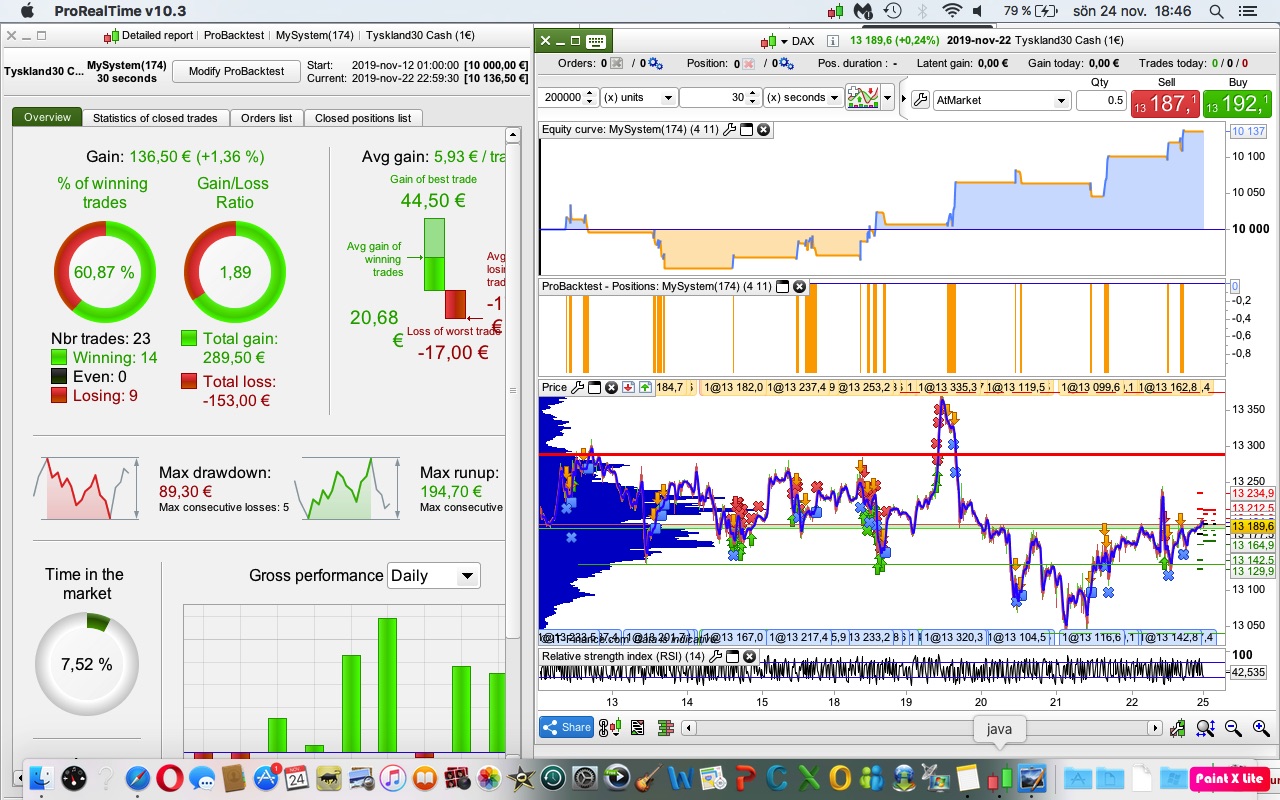Open orders gear settings icon
This screenshot has width=1280, height=800.
click(x=656, y=64)
